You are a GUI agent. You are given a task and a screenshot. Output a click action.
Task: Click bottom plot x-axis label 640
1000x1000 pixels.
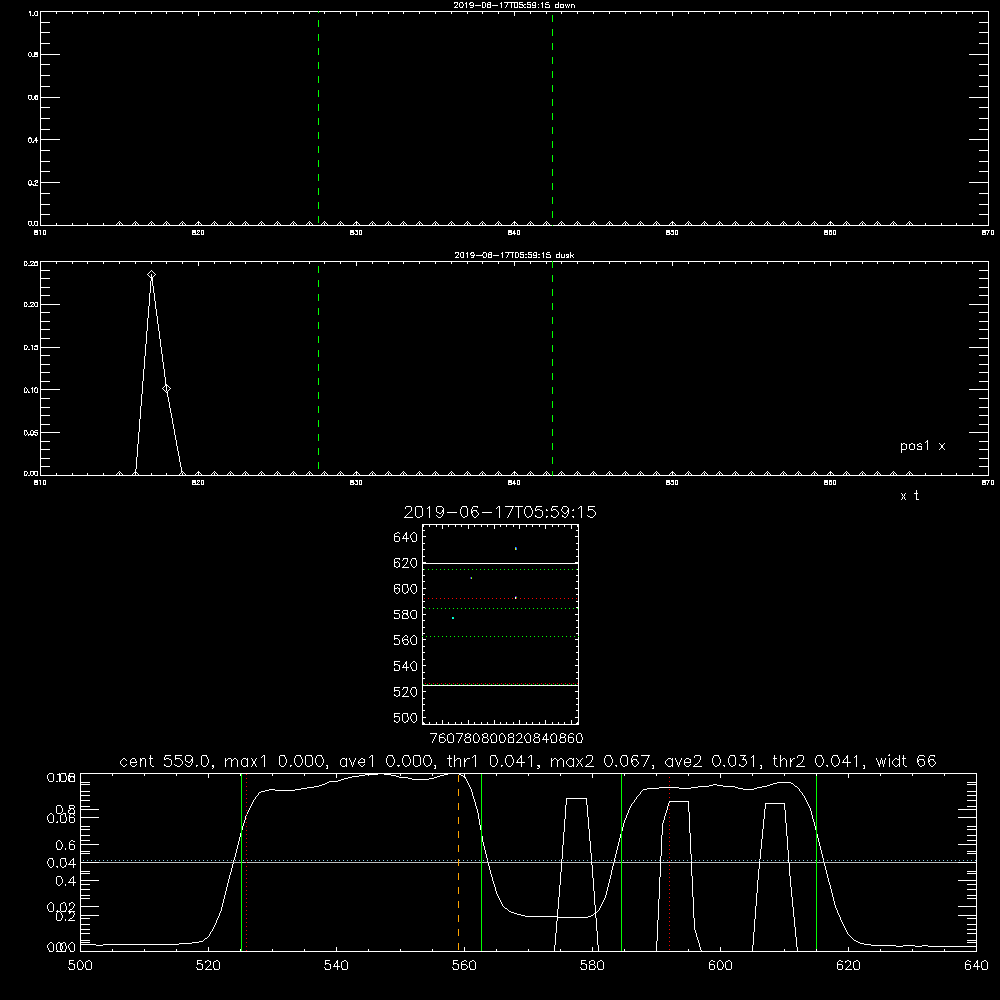pos(976,966)
